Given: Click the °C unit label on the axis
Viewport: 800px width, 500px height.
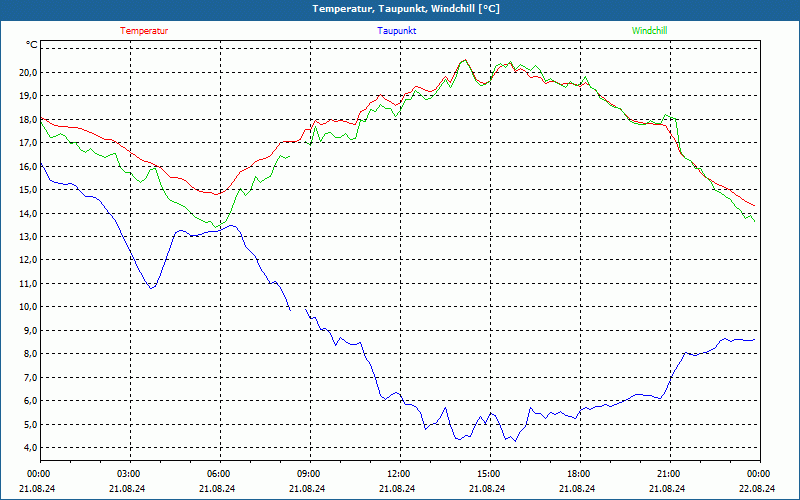Looking at the screenshot, I should click(x=32, y=45).
